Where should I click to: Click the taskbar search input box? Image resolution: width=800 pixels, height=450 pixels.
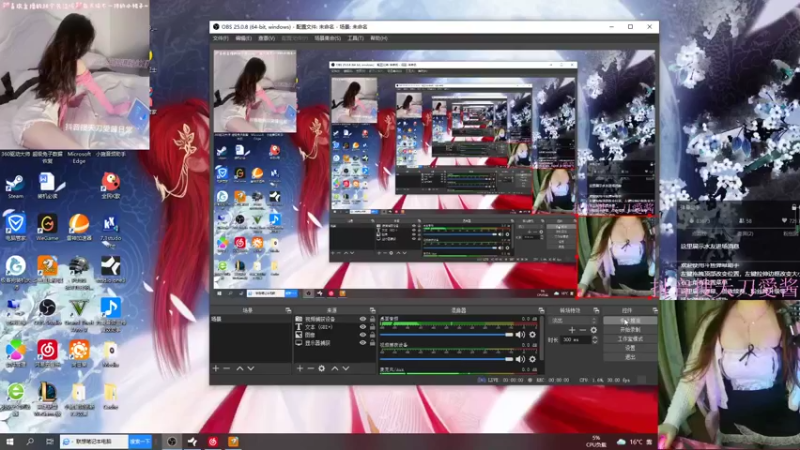[94, 442]
